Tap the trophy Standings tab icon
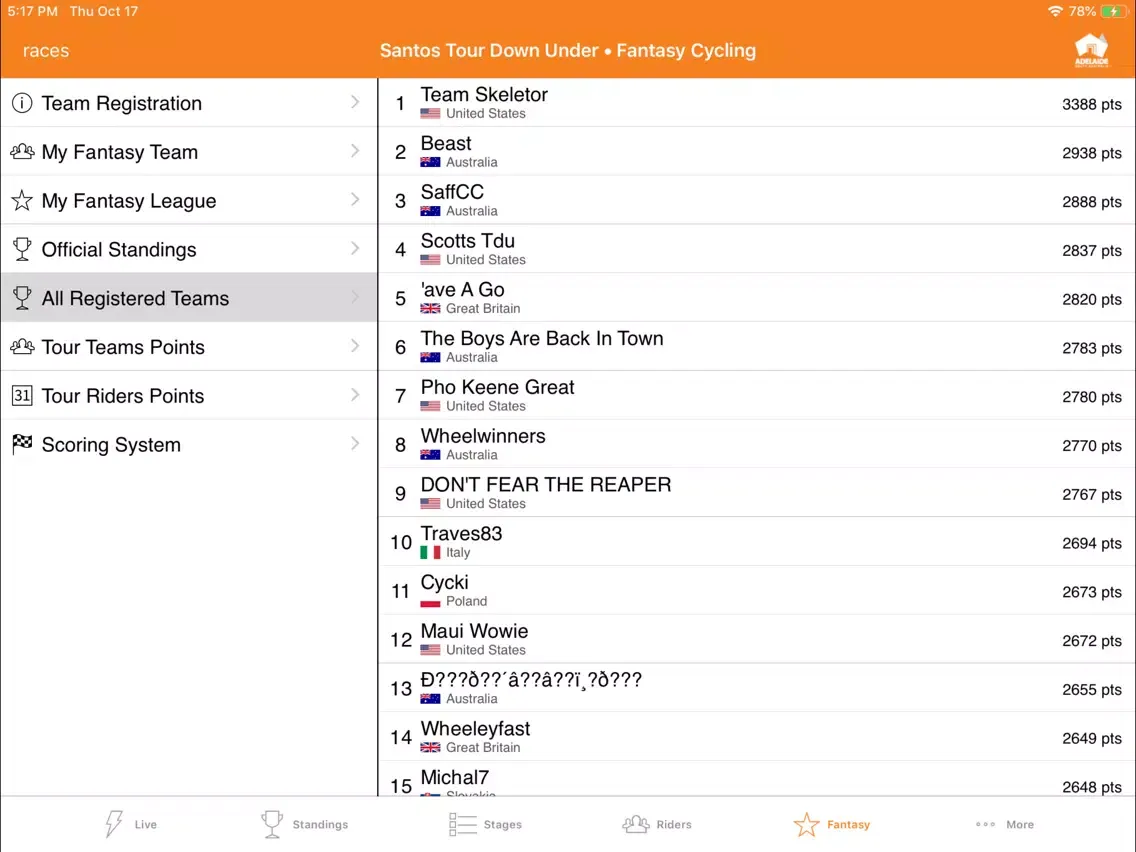The image size is (1136, 852). coord(272,824)
